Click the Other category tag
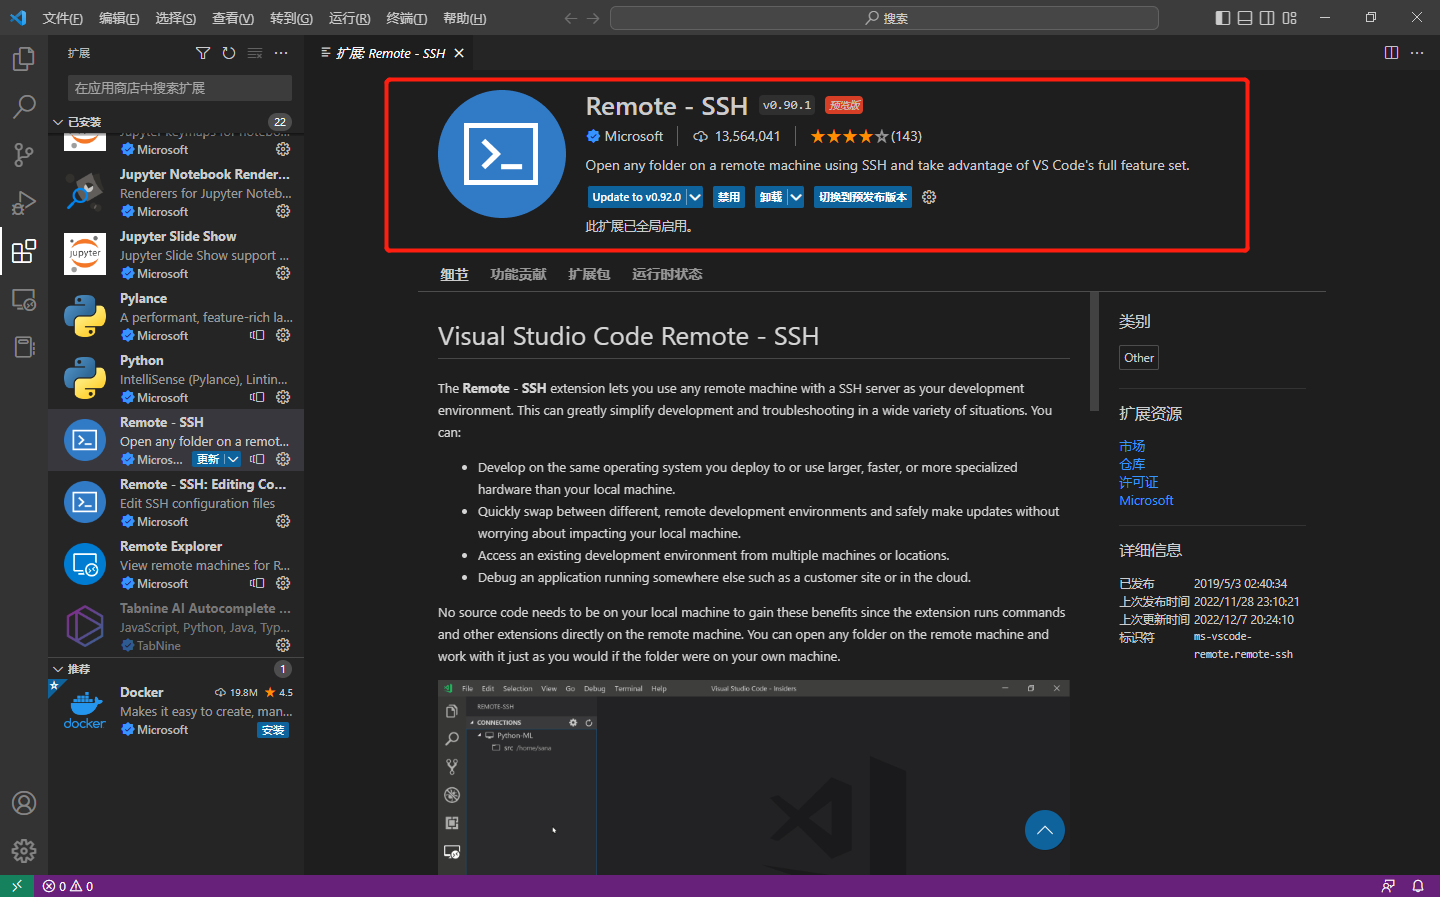1440x897 pixels. (x=1139, y=358)
